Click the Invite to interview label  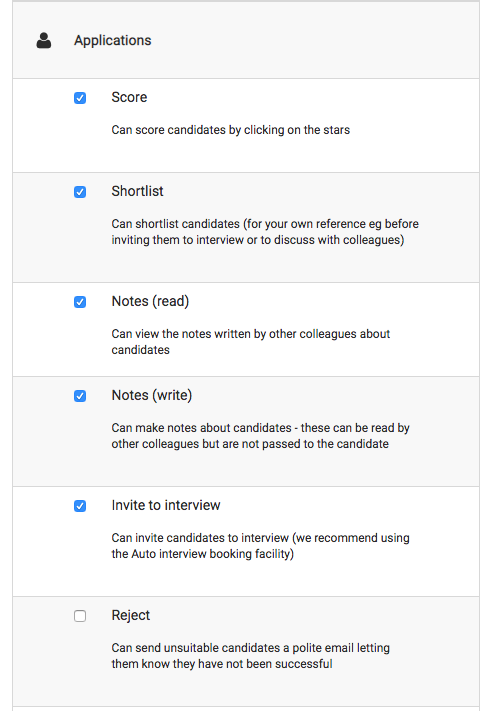pos(166,505)
